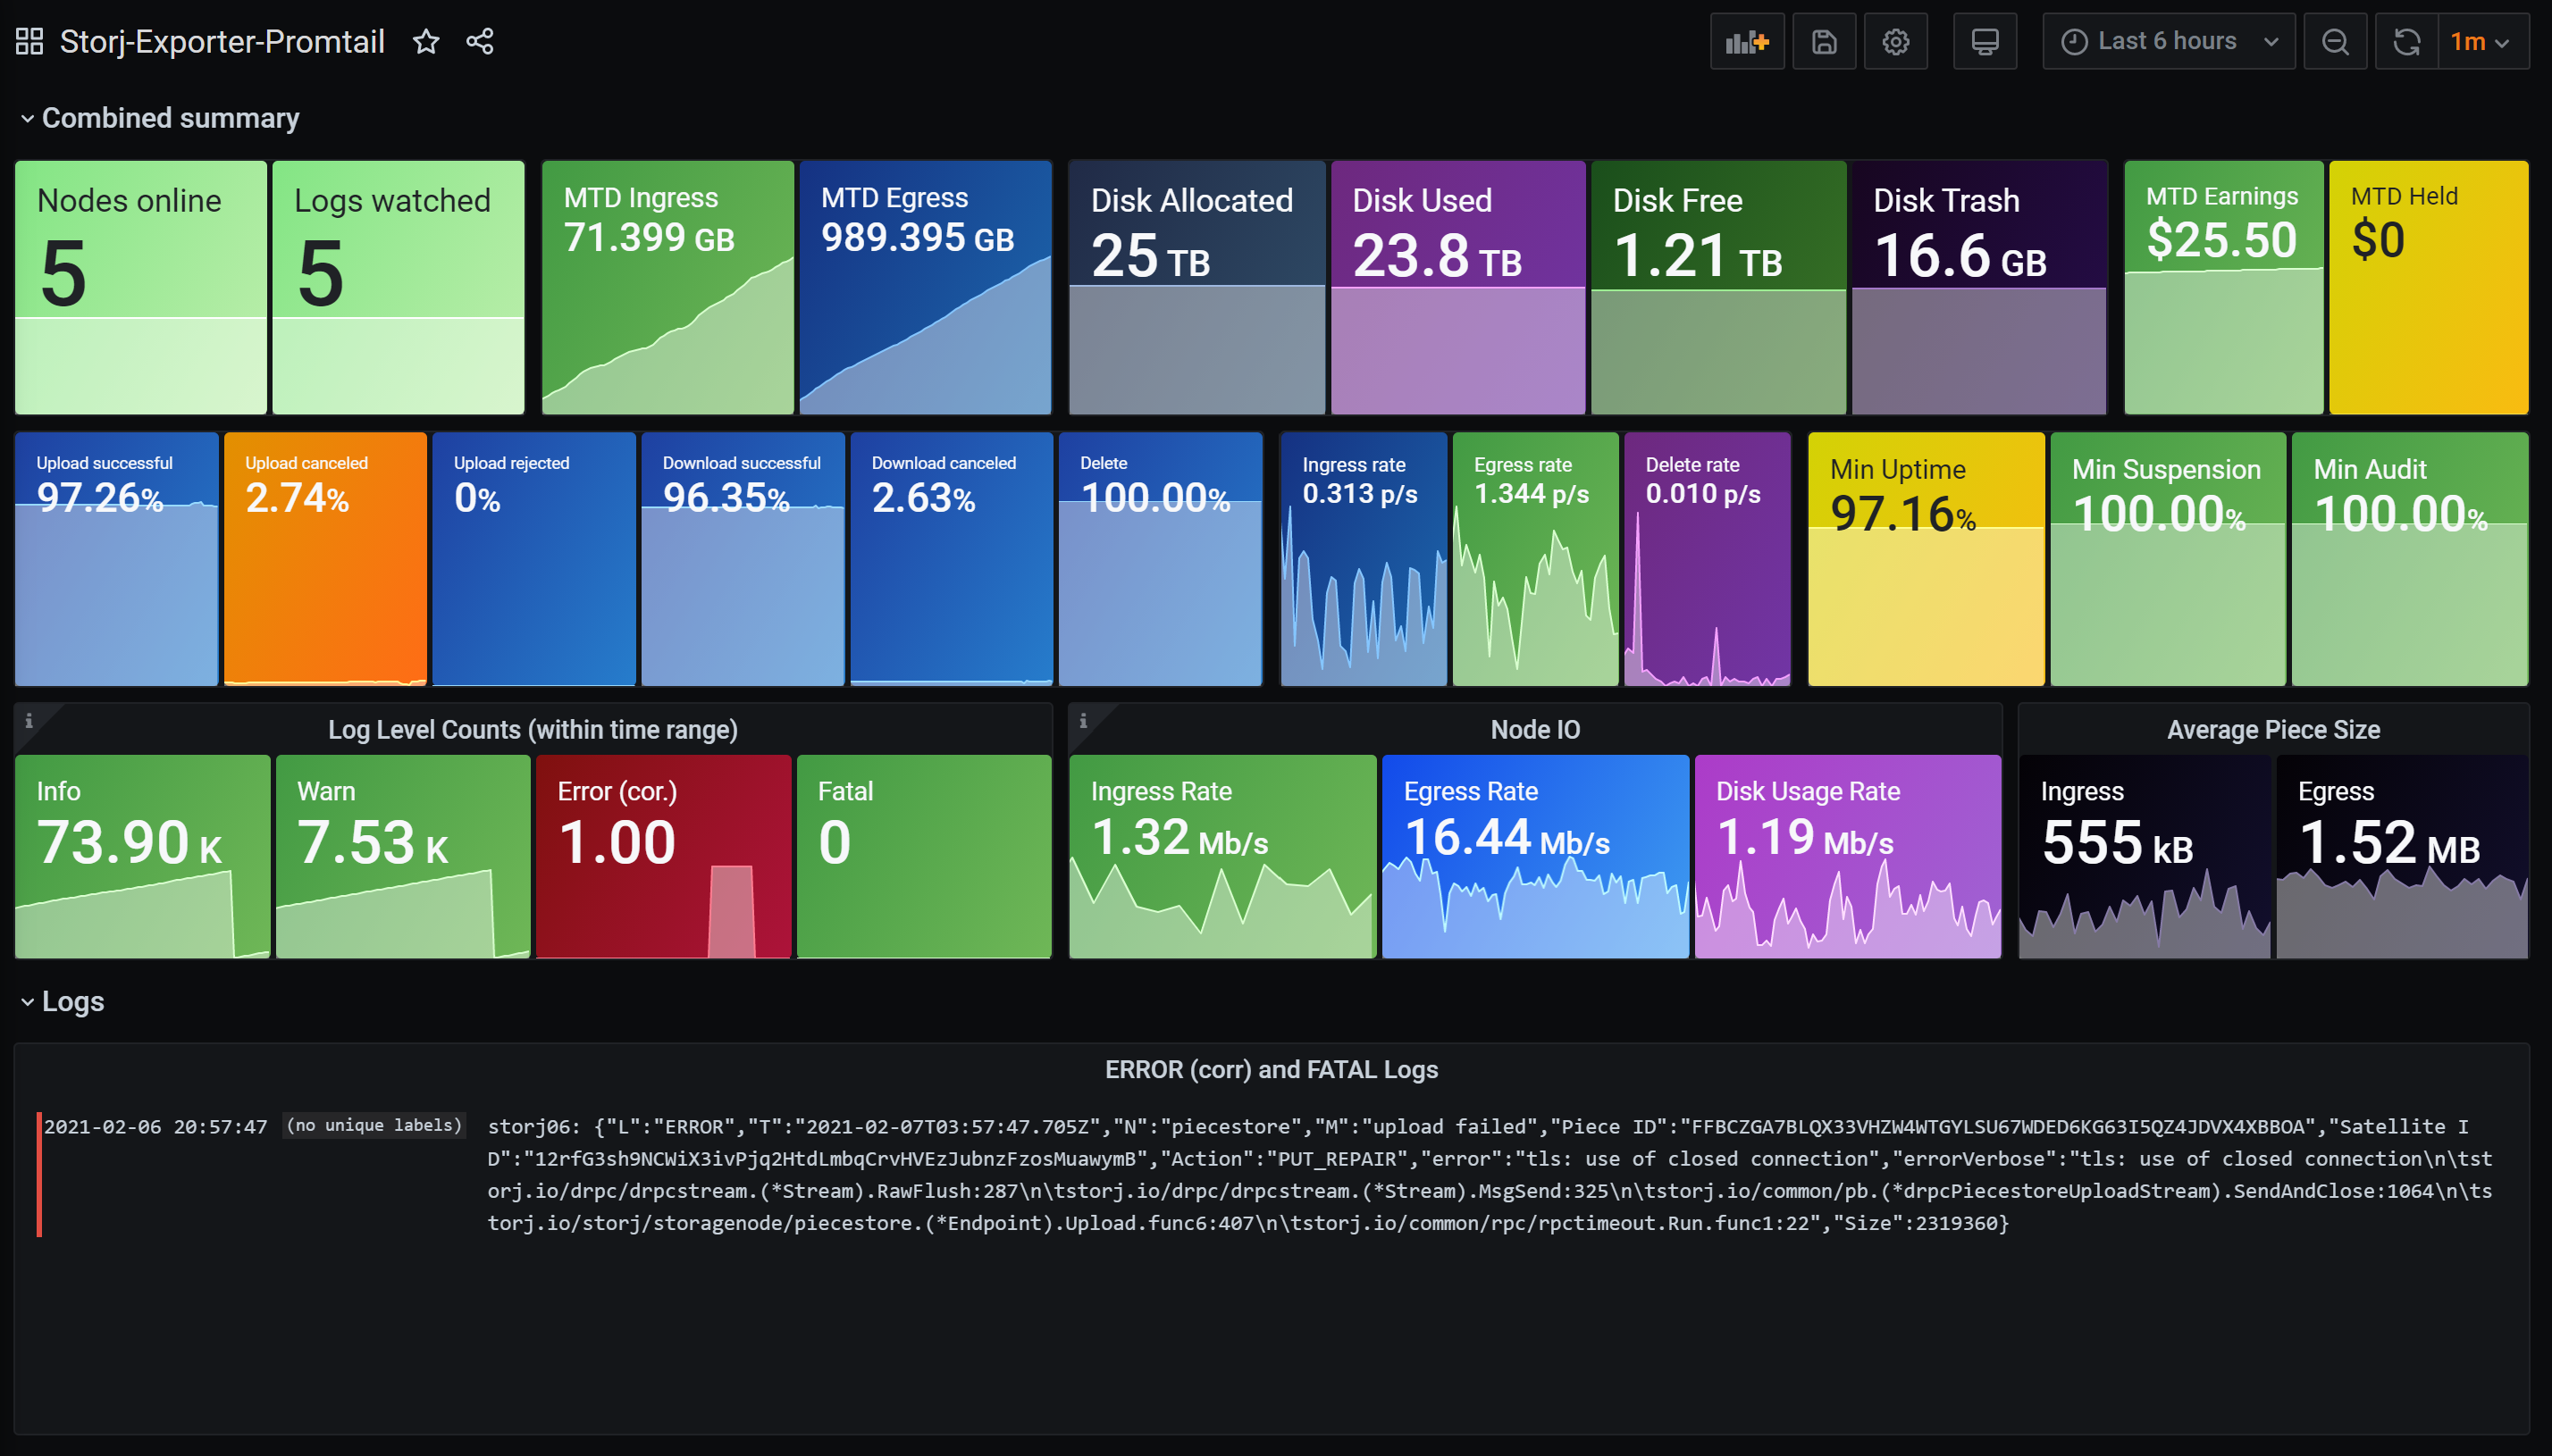The width and height of the screenshot is (2552, 1456).
Task: Open the MTD Held panel
Action: 2429,287
